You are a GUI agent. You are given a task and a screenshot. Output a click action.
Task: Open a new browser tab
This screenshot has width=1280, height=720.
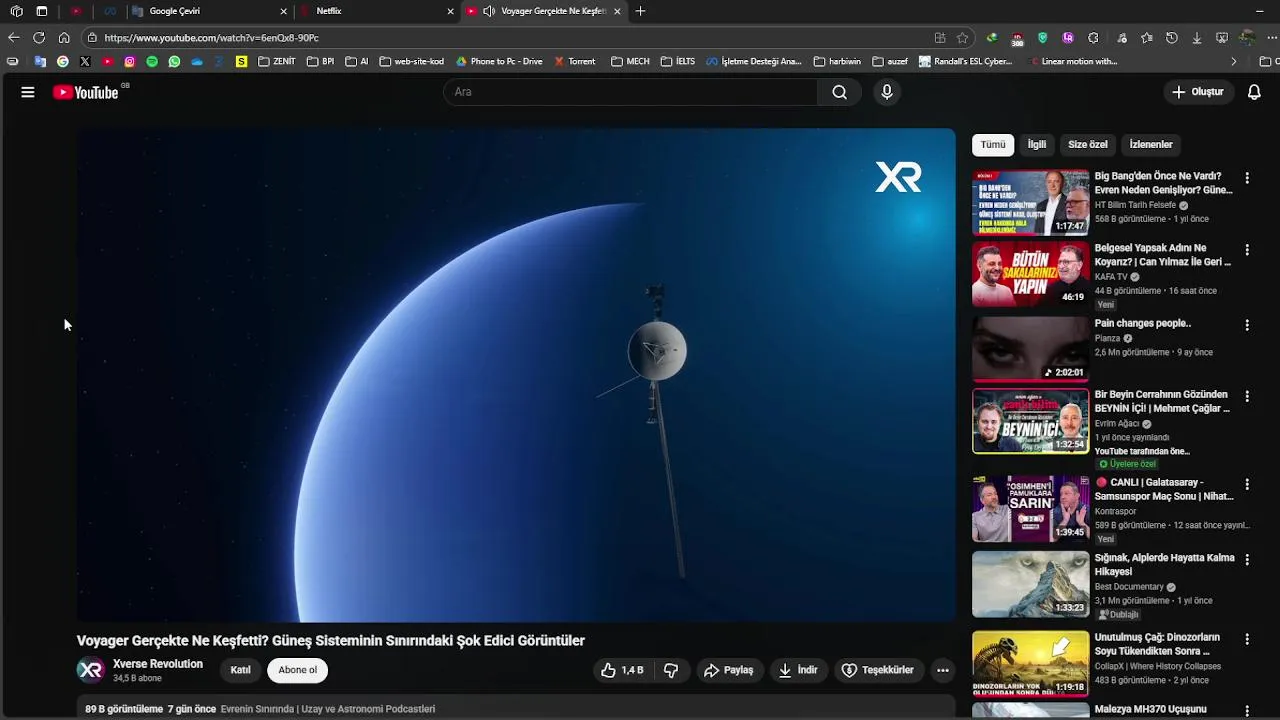point(640,11)
